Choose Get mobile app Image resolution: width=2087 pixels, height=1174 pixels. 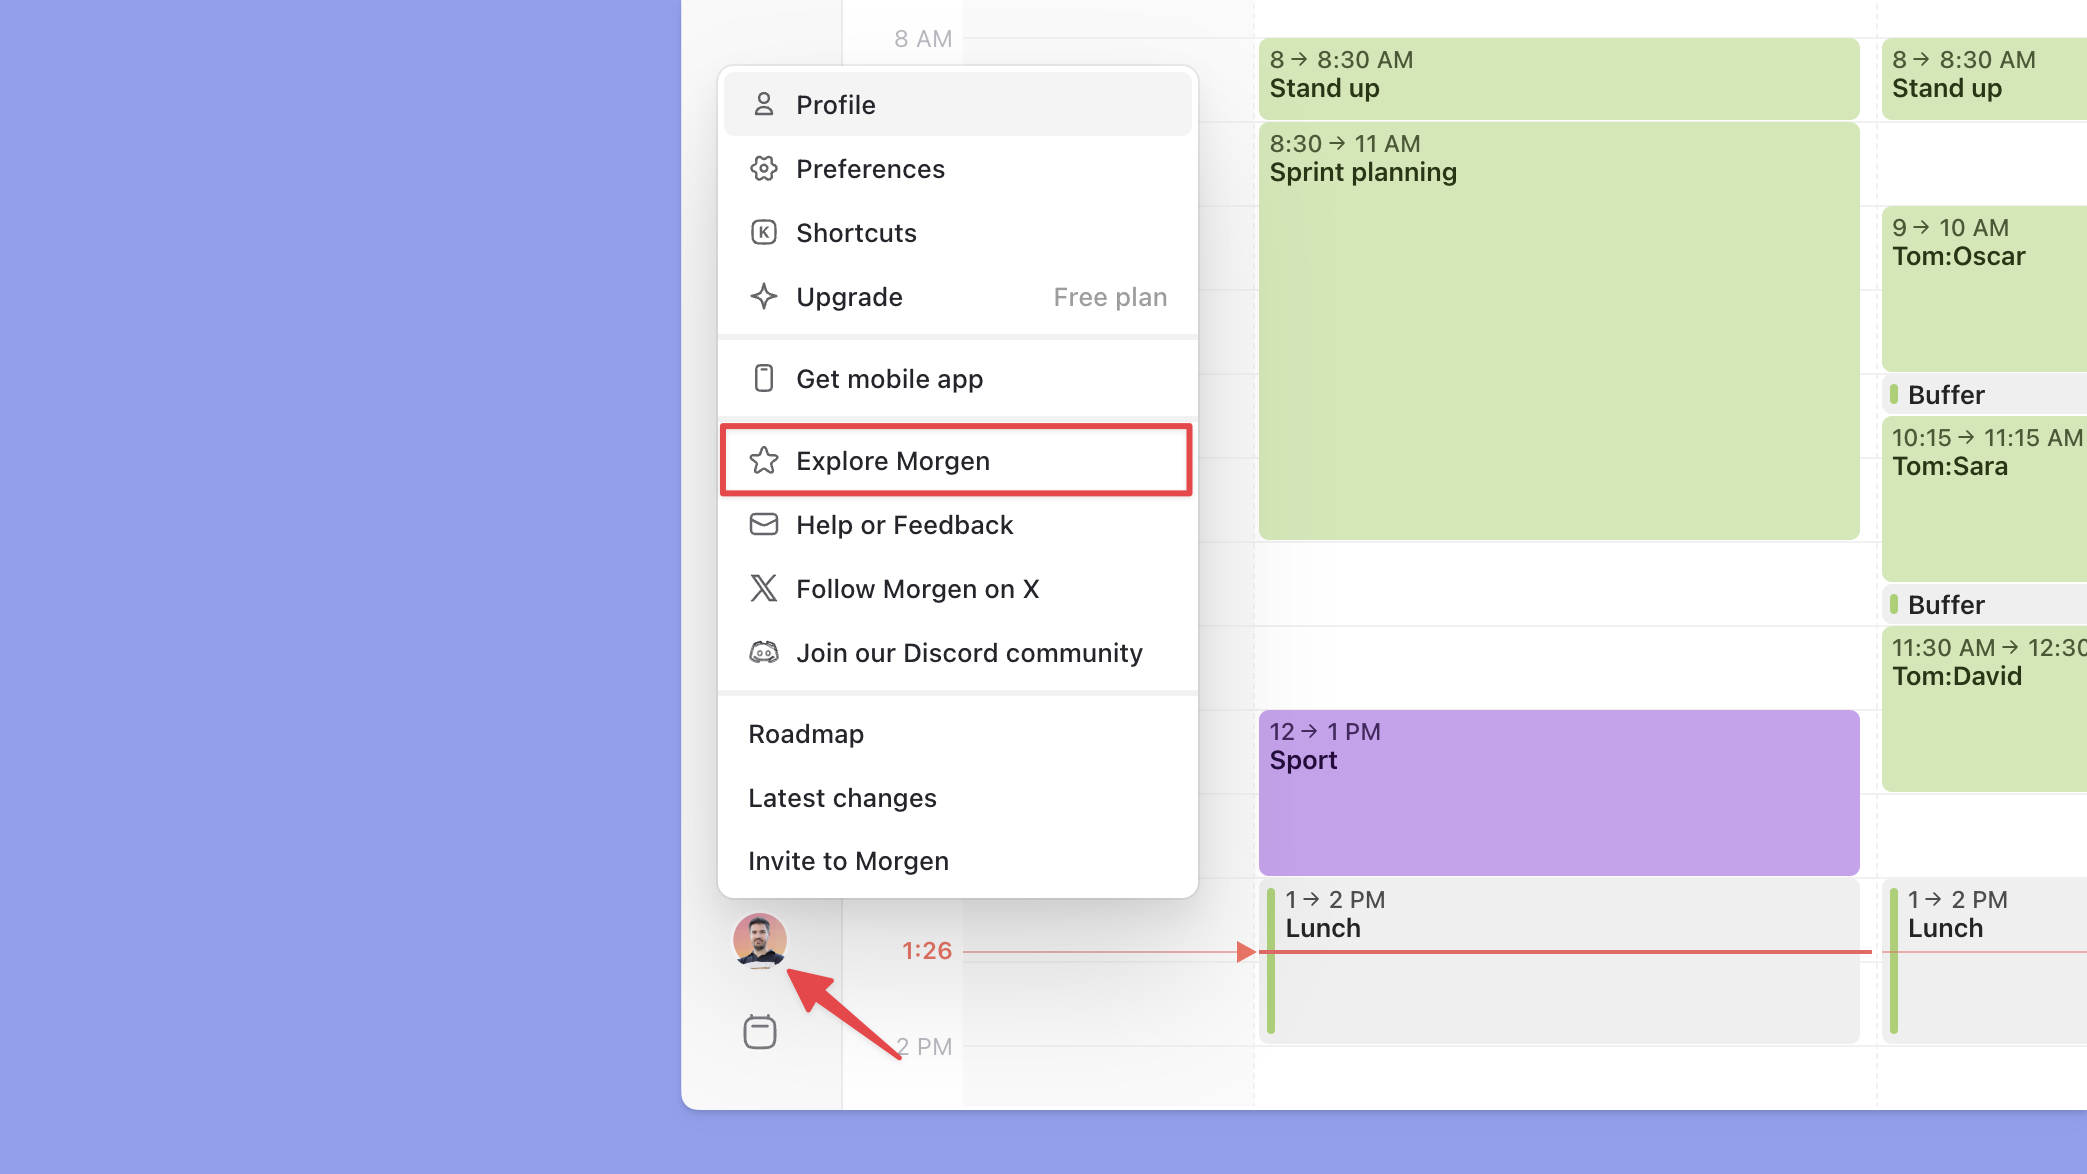pos(957,379)
